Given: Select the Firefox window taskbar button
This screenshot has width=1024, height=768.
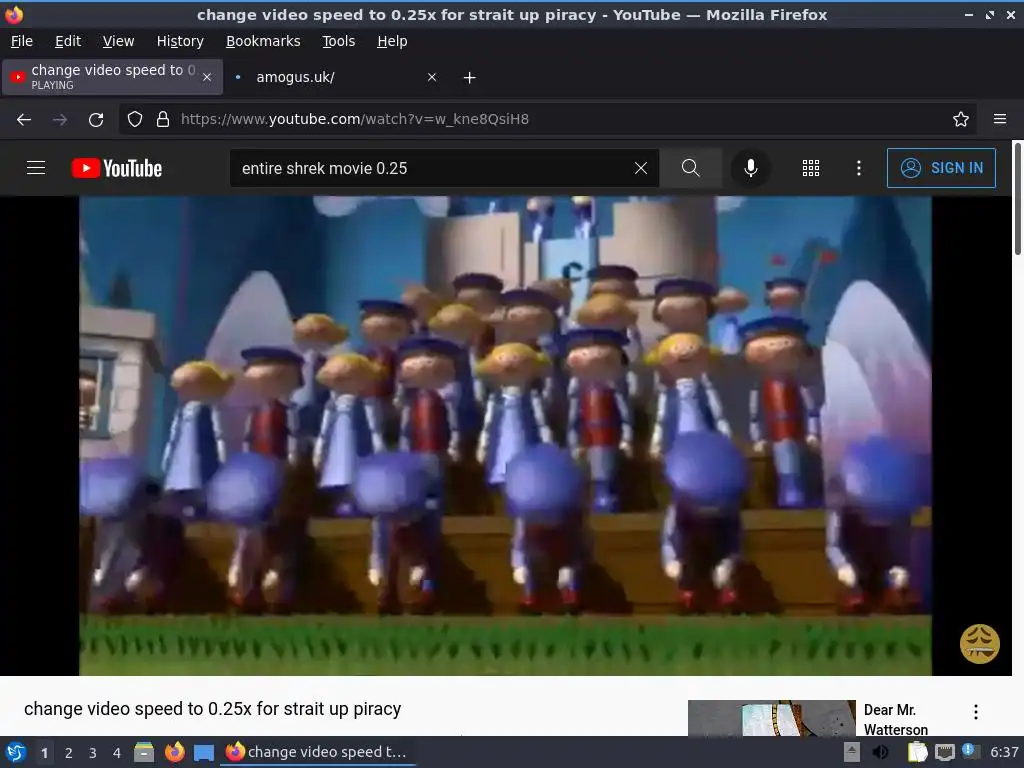Looking at the screenshot, I should coord(319,752).
